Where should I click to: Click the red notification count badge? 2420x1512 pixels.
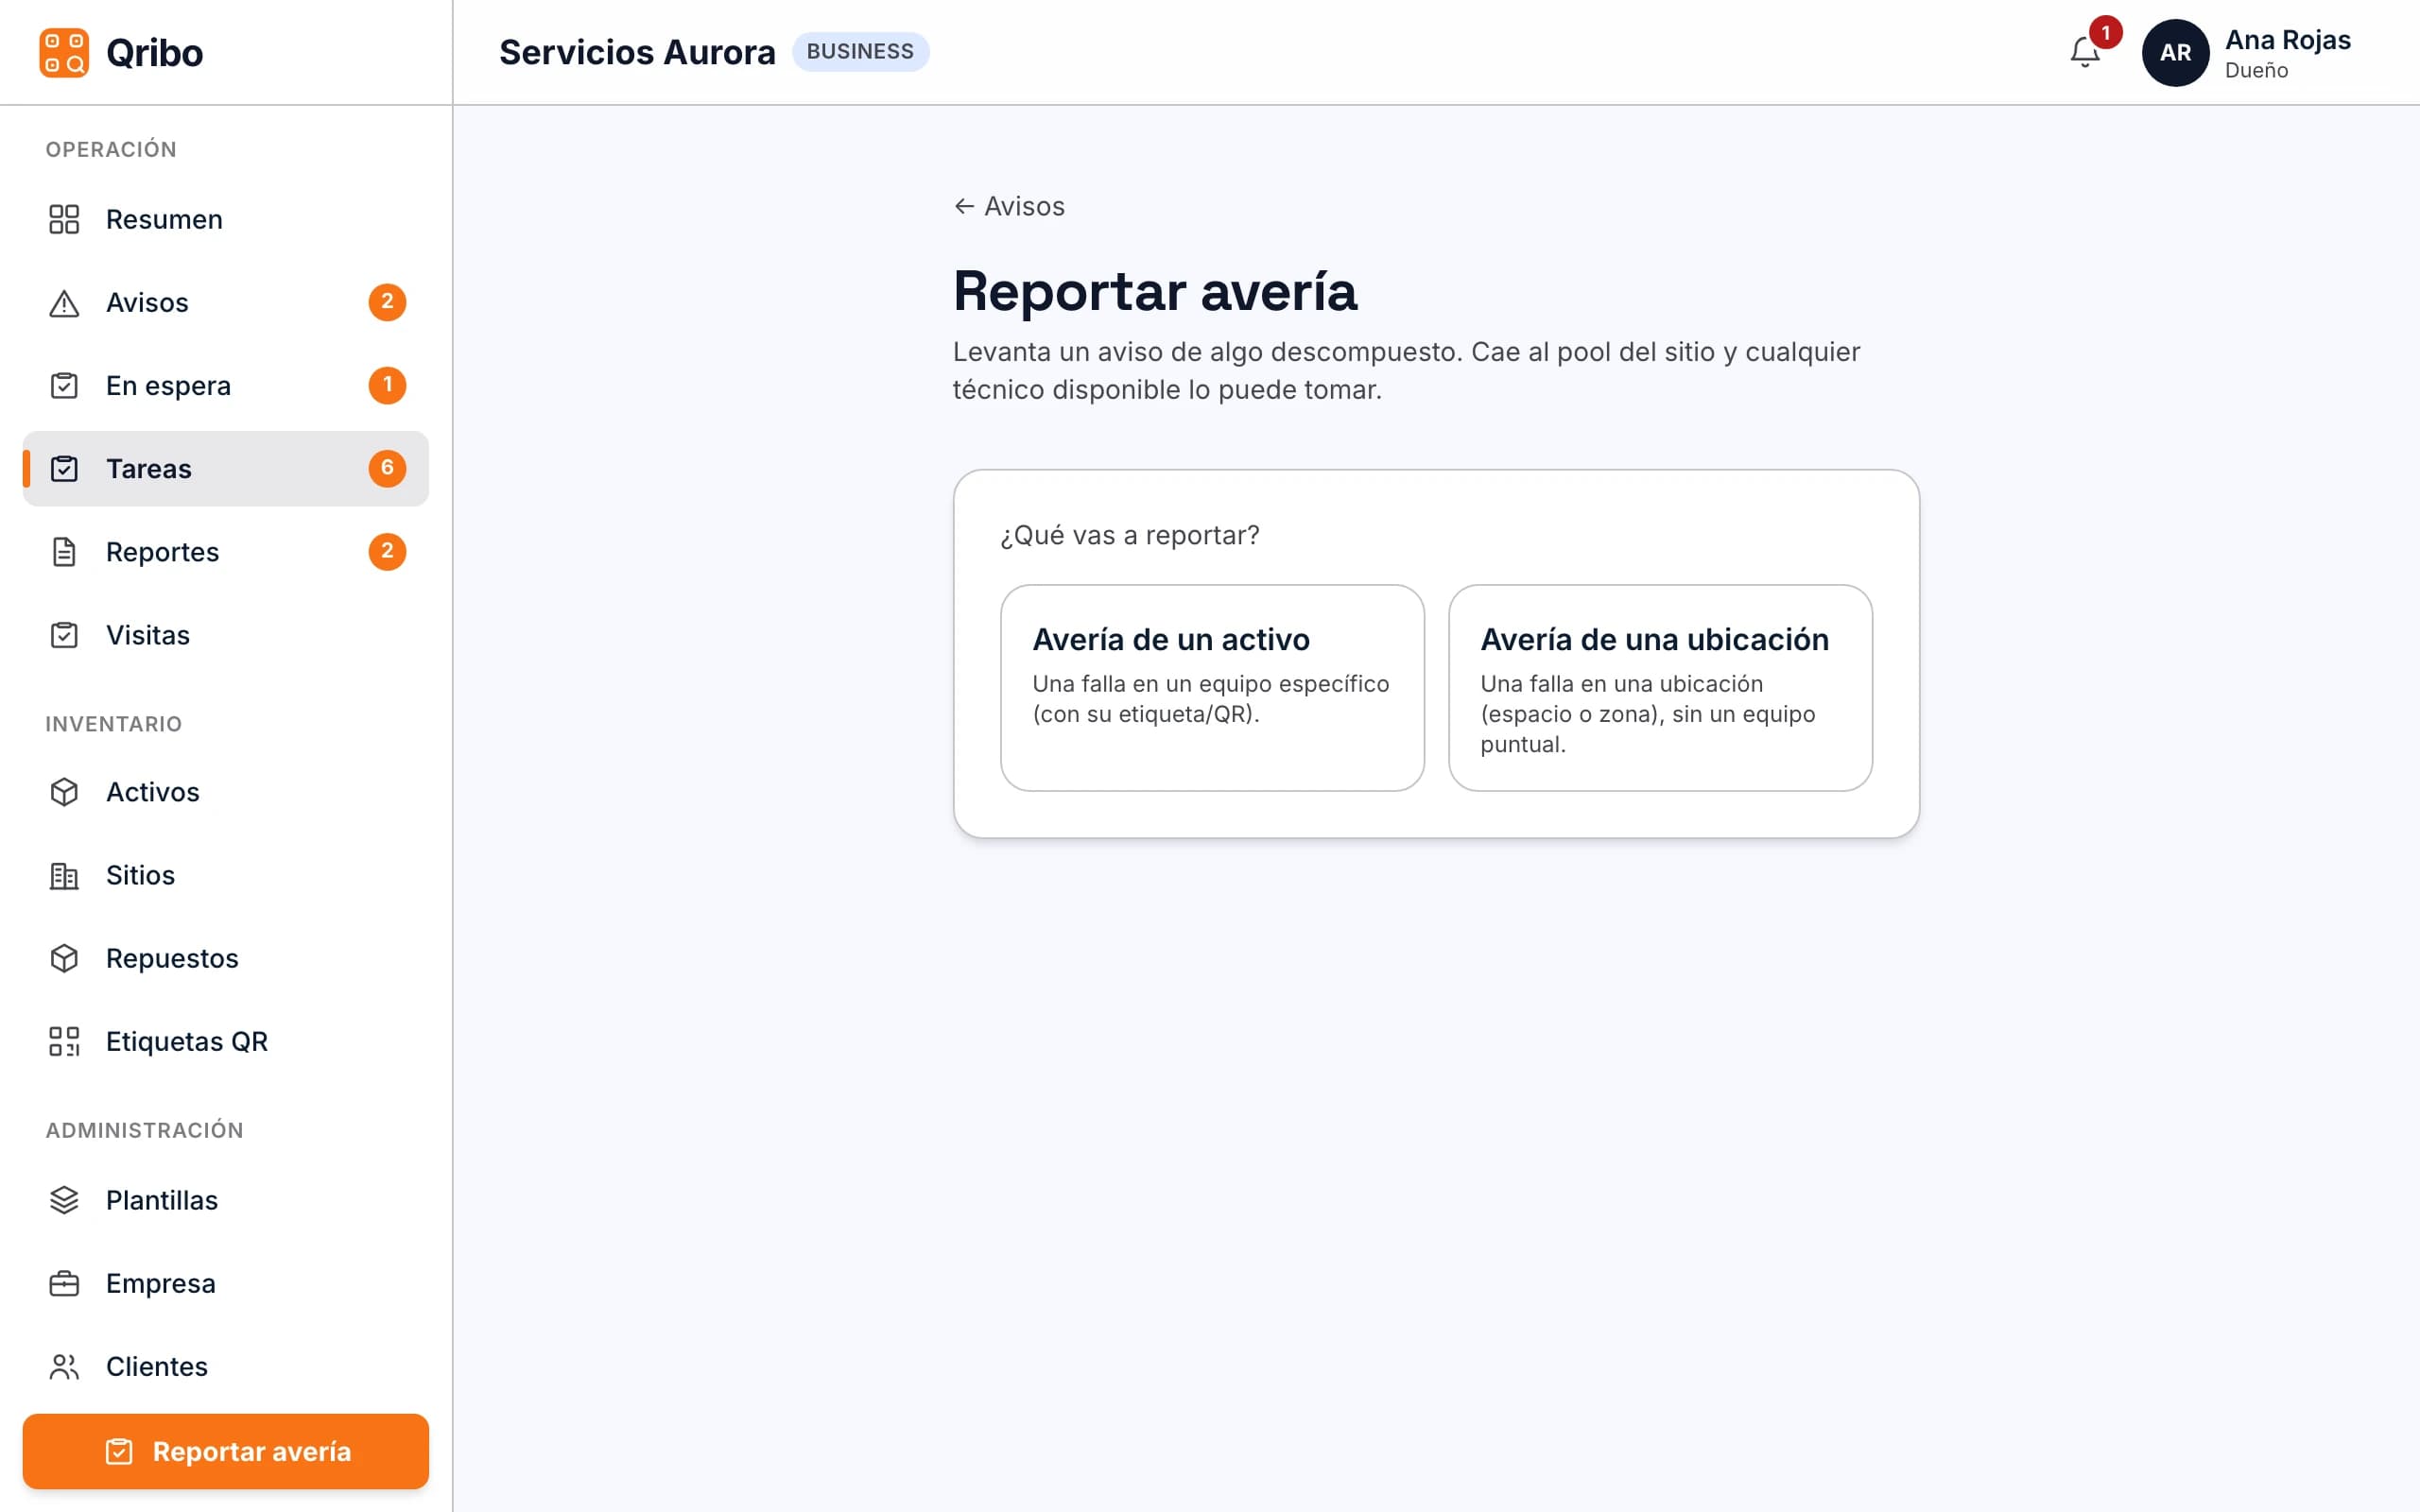[2105, 33]
